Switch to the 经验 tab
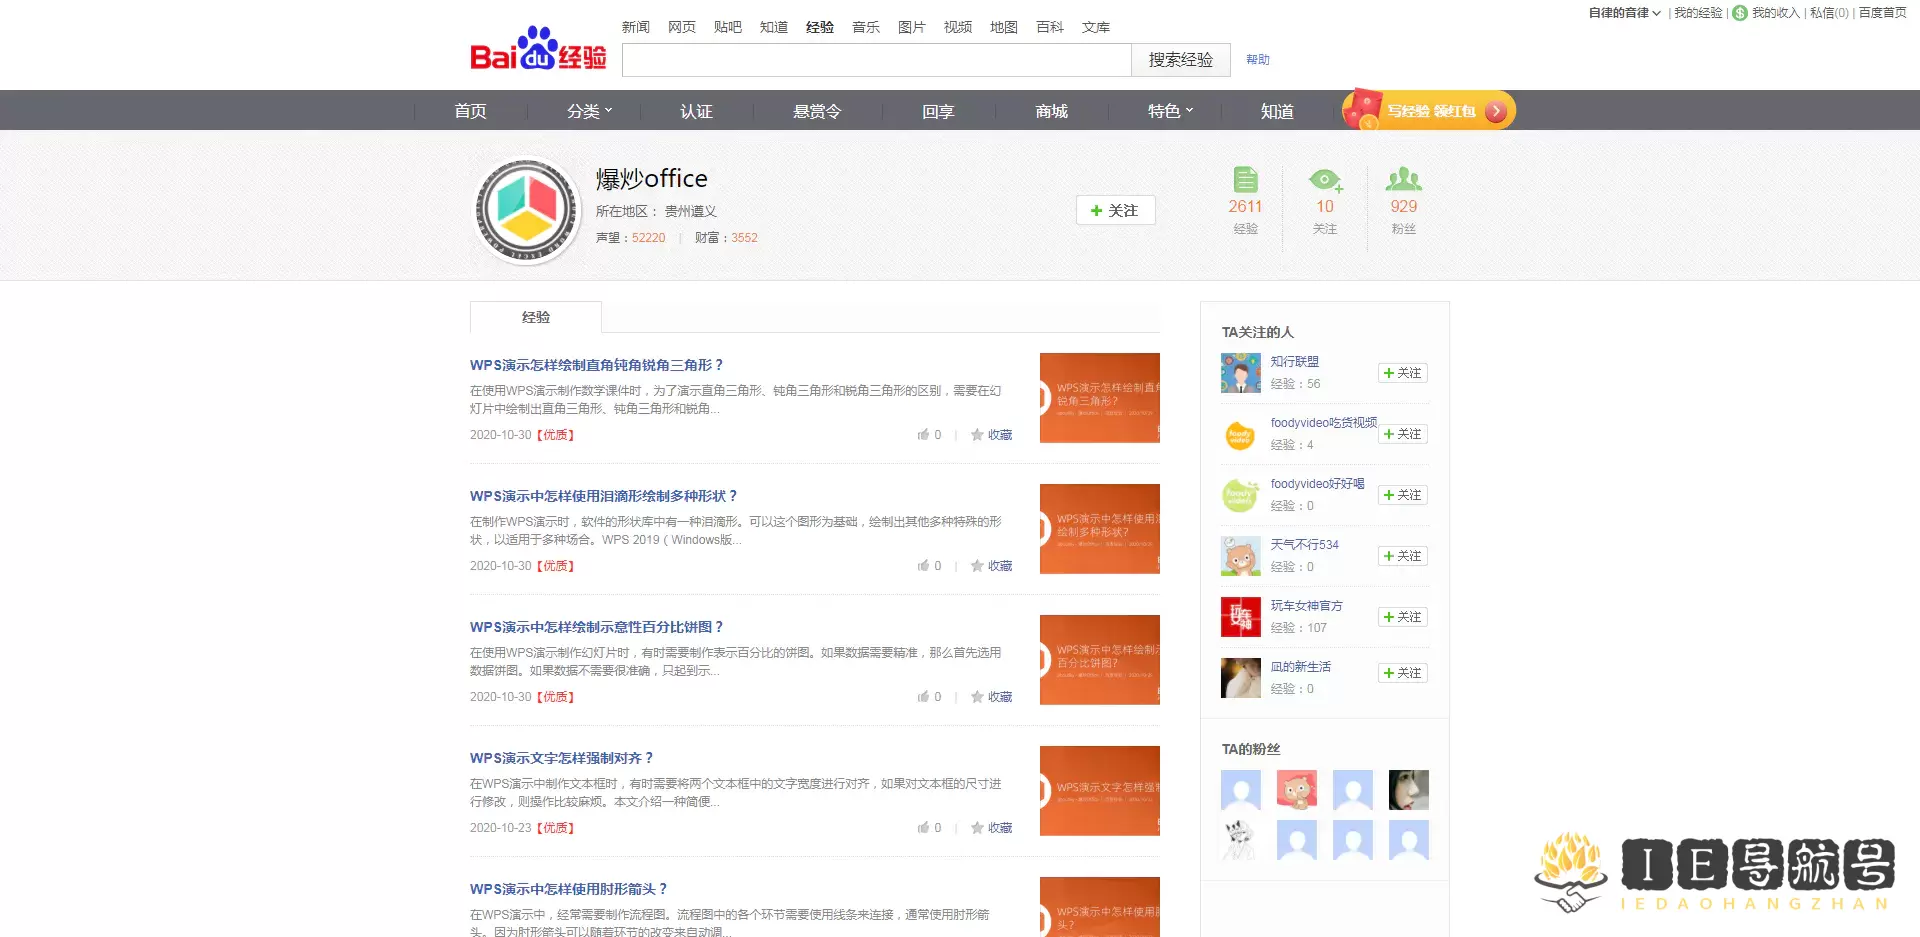This screenshot has width=1920, height=937. 536,317
